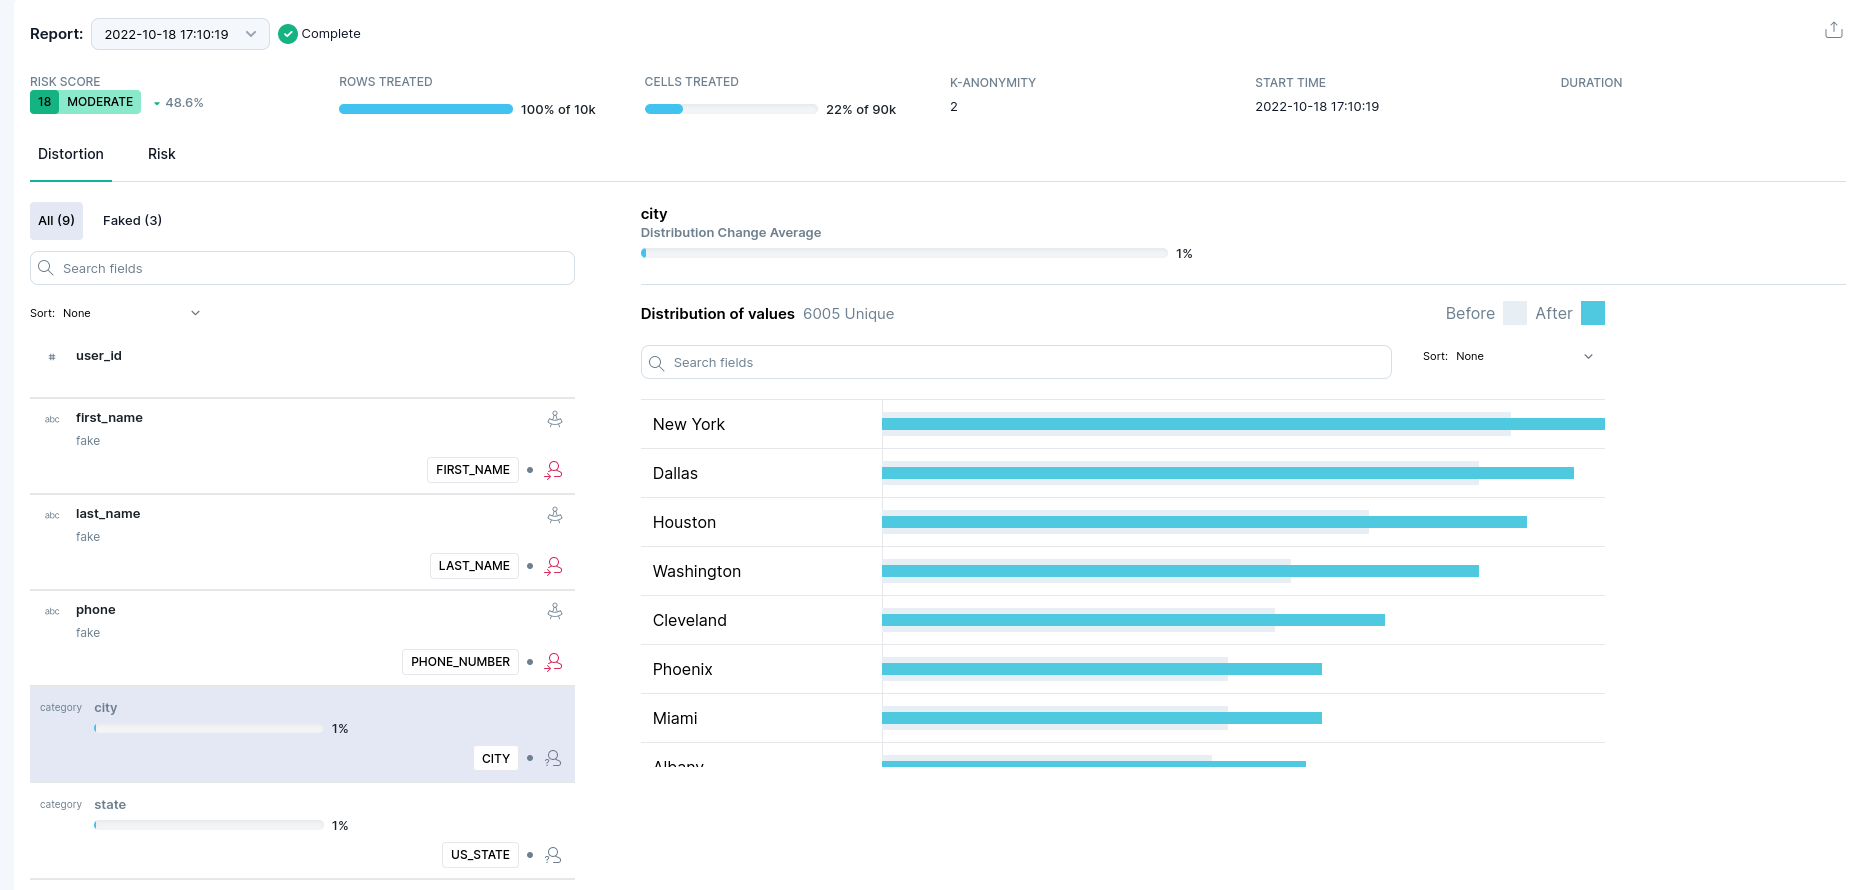The height and width of the screenshot is (890, 1858).
Task: Click the start time 2022-10-18 17:10:19 value
Action: [x=1317, y=107]
